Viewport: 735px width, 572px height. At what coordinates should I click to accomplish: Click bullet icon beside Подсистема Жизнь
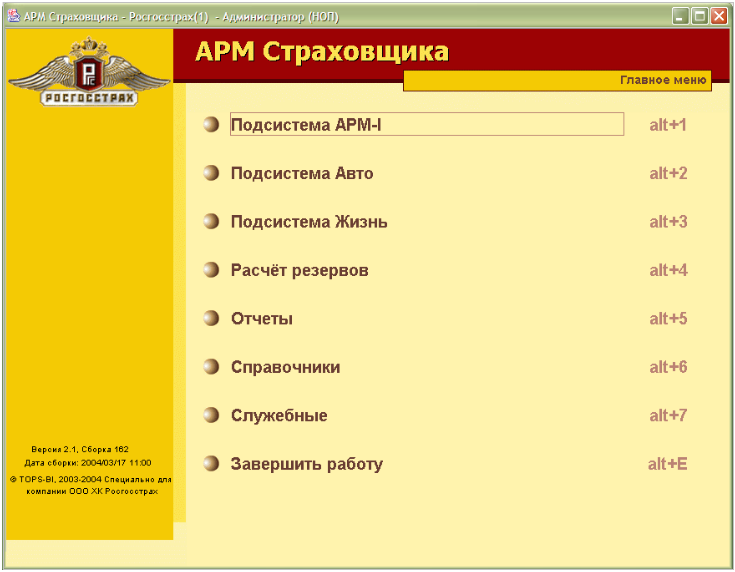click(211, 221)
